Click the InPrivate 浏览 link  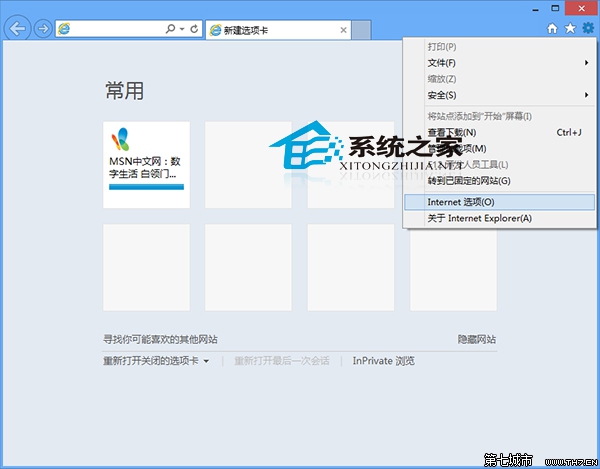pyautogui.click(x=383, y=361)
